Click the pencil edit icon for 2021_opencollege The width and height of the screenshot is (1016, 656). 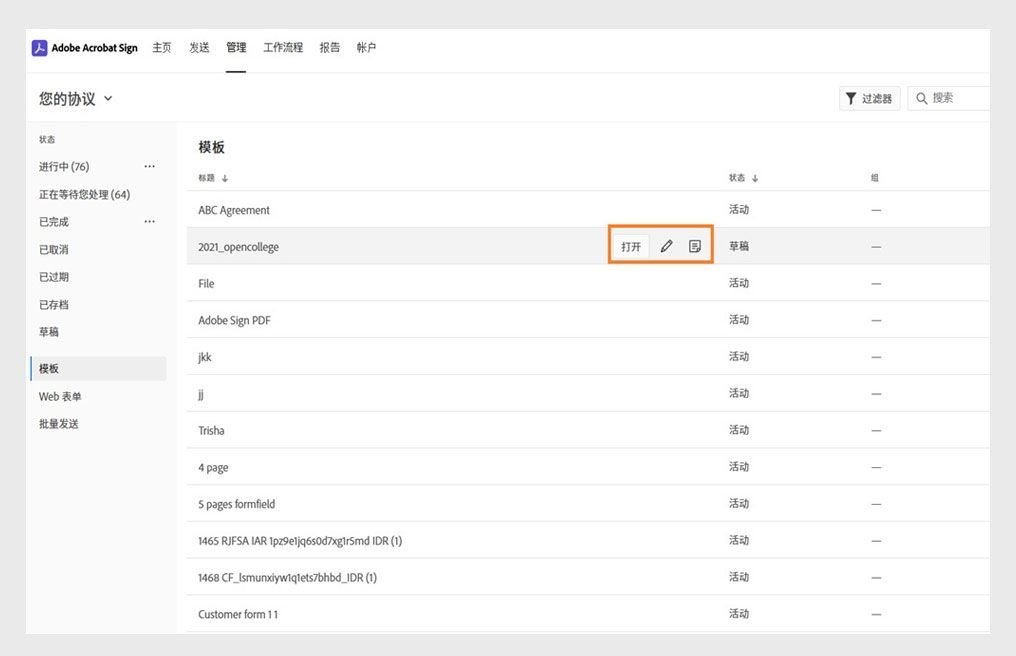tap(667, 246)
